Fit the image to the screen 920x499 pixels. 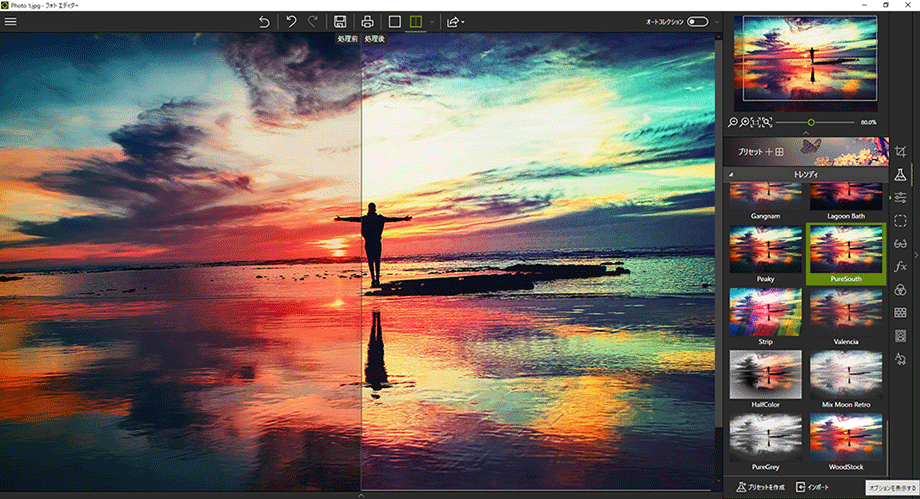coord(767,122)
